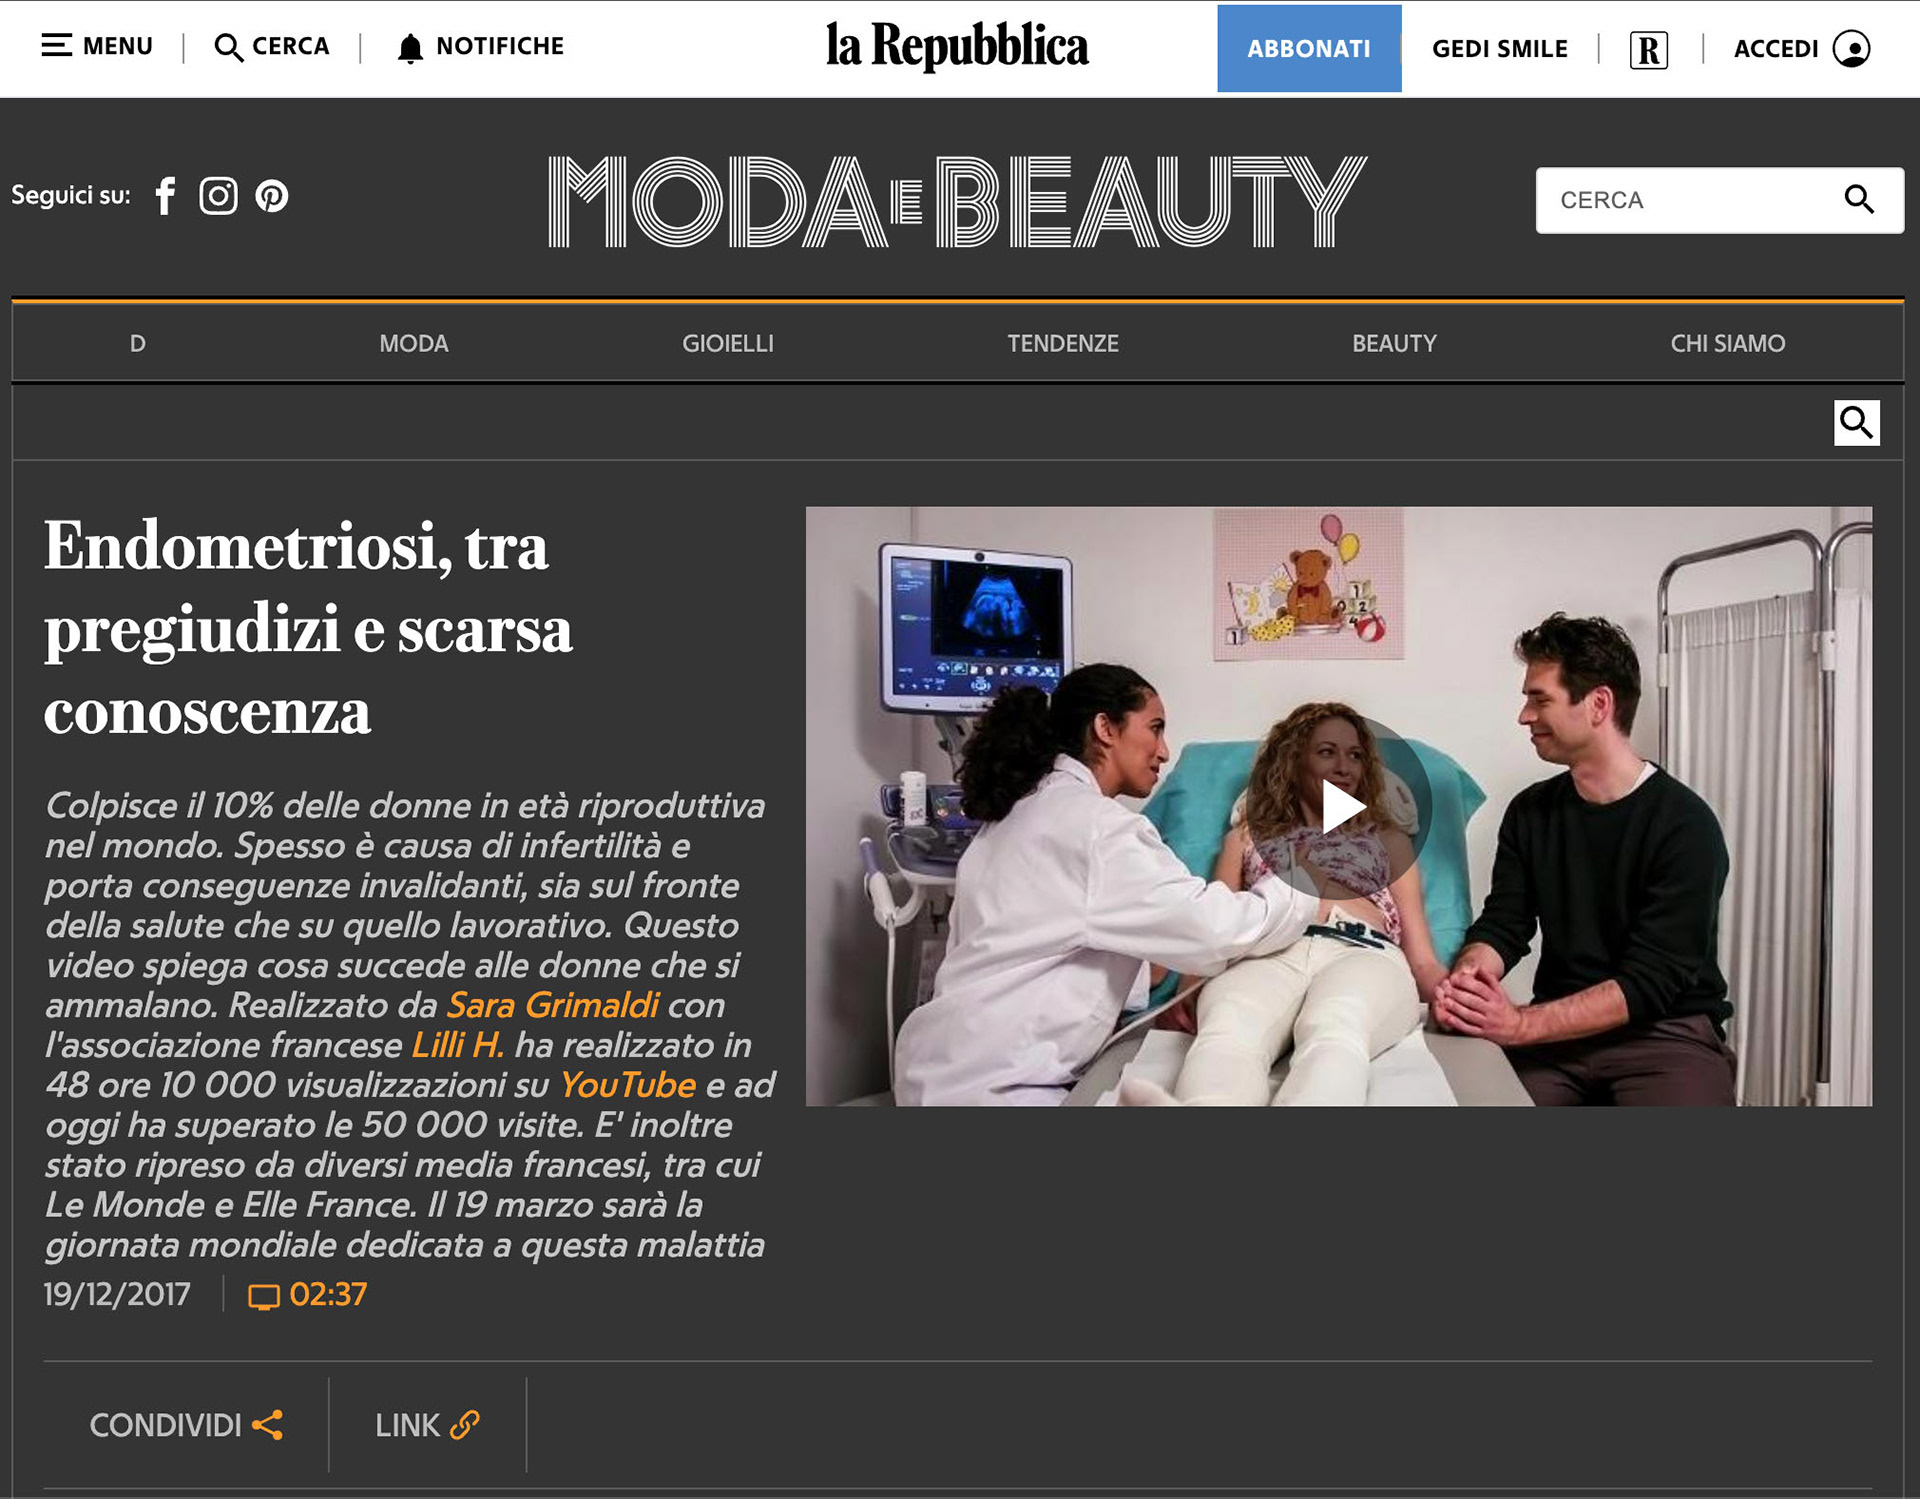Open the NOTIFICHE bell icon
1920x1499 pixels.
click(410, 48)
